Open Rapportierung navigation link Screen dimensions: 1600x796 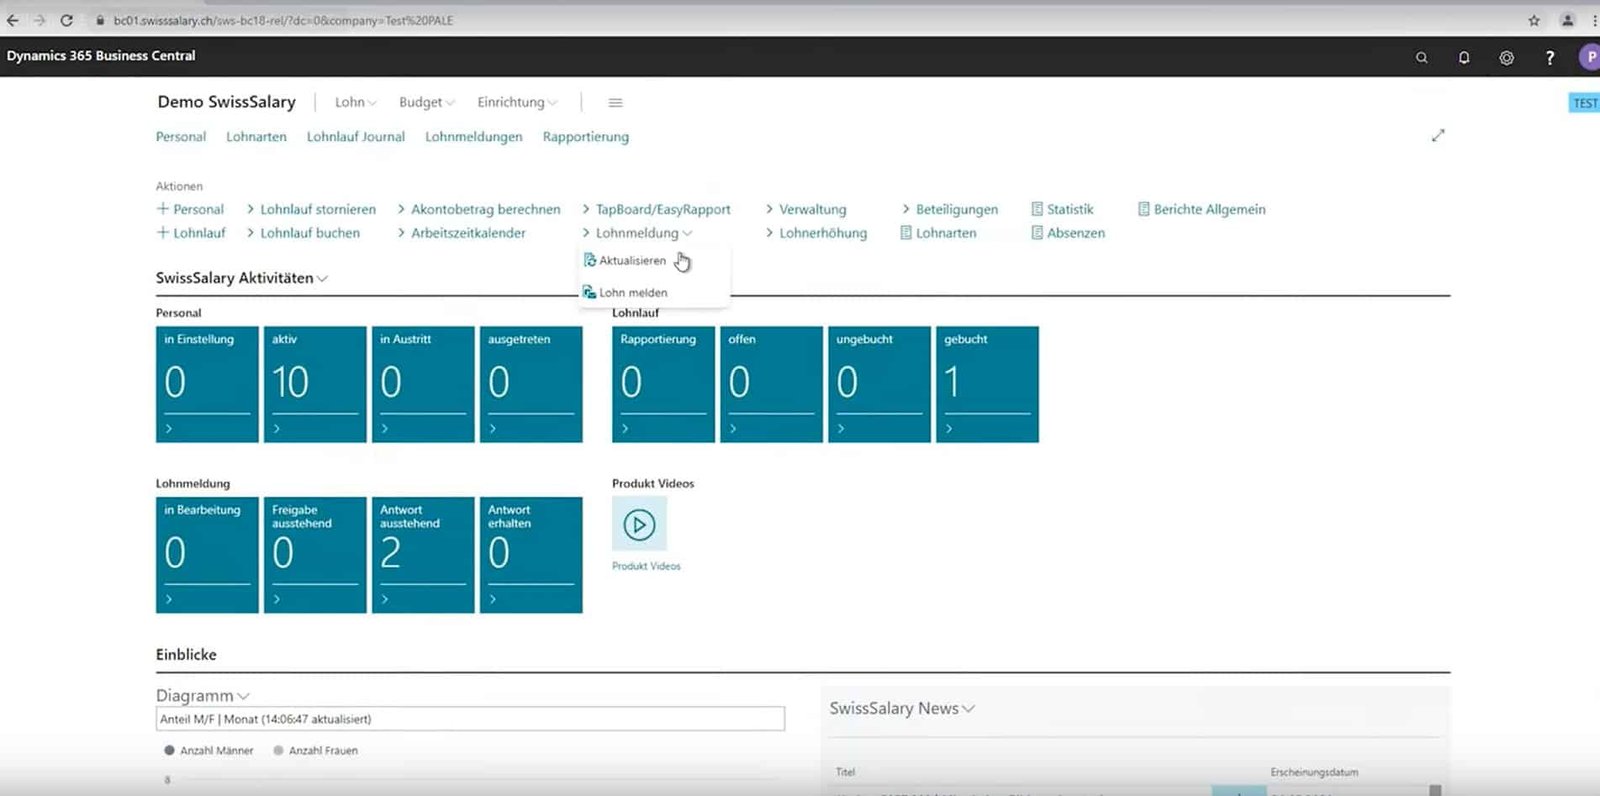(x=586, y=137)
